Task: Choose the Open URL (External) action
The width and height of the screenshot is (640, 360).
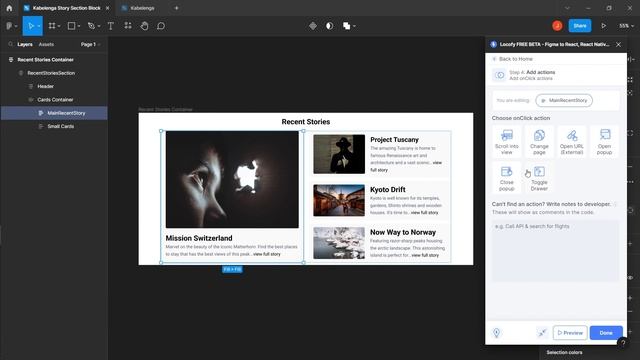Action: 571,142
